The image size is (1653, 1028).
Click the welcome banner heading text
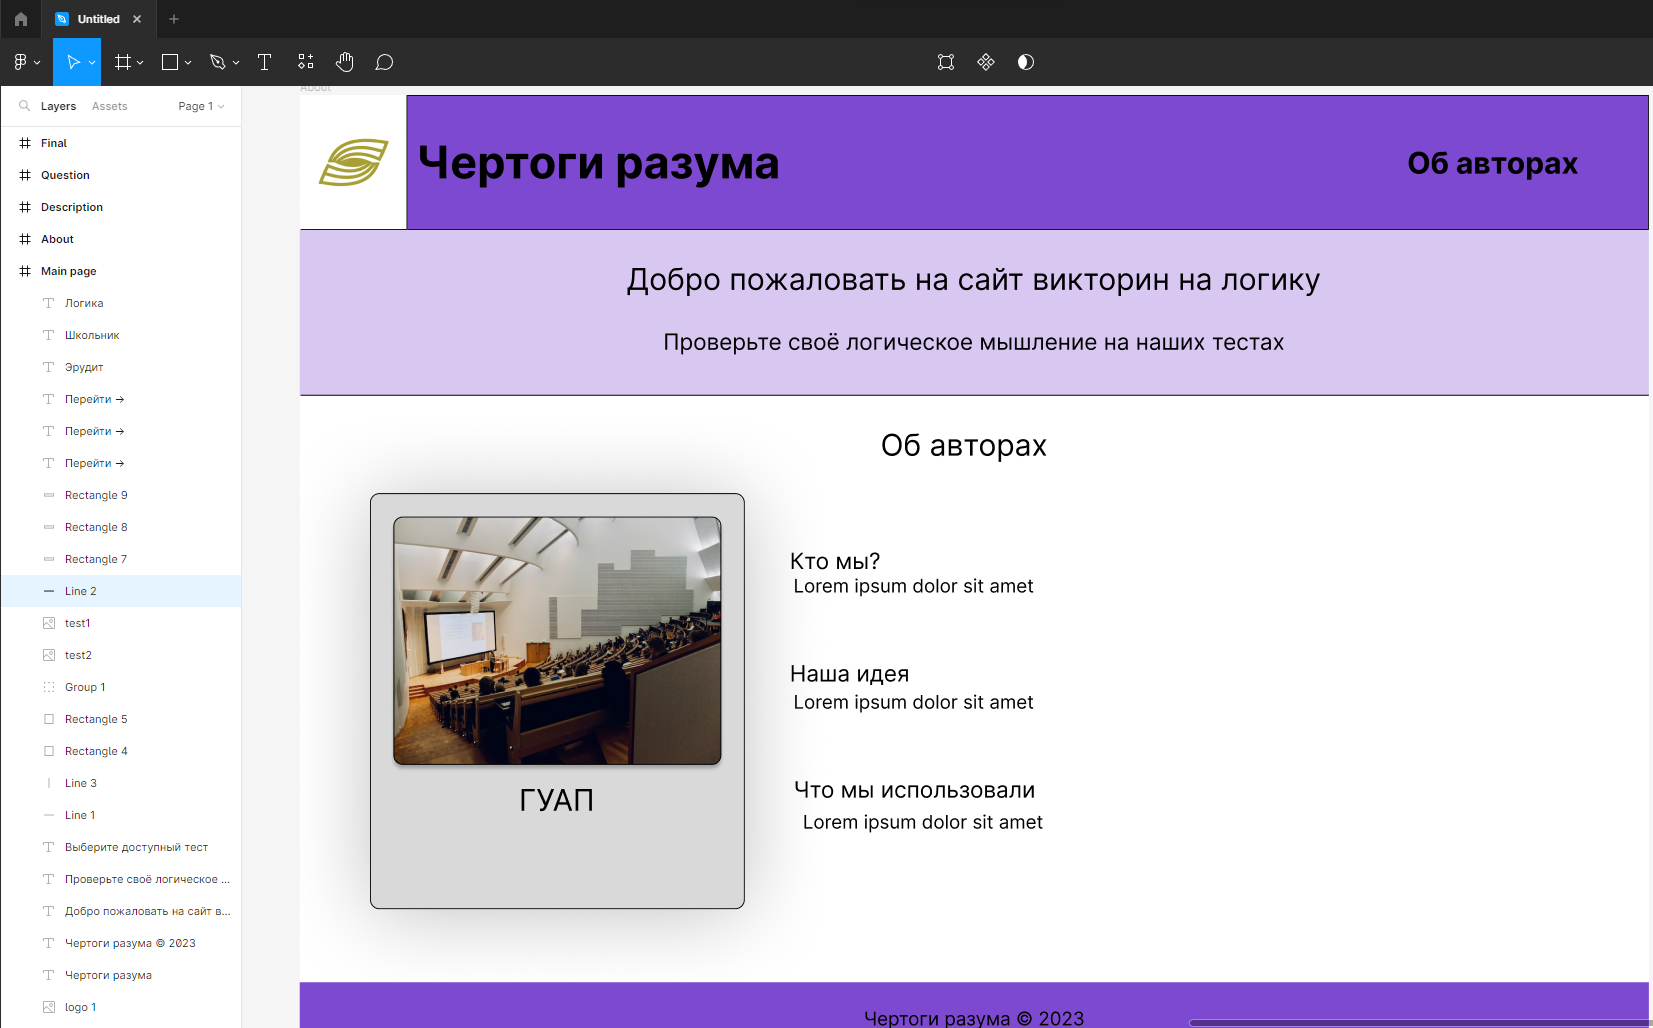coord(973,280)
